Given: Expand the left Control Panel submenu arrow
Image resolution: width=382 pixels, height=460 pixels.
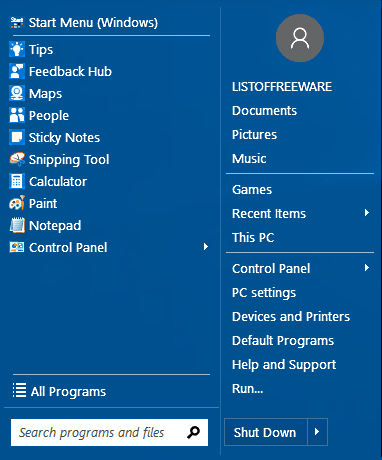Looking at the screenshot, I should (x=206, y=247).
